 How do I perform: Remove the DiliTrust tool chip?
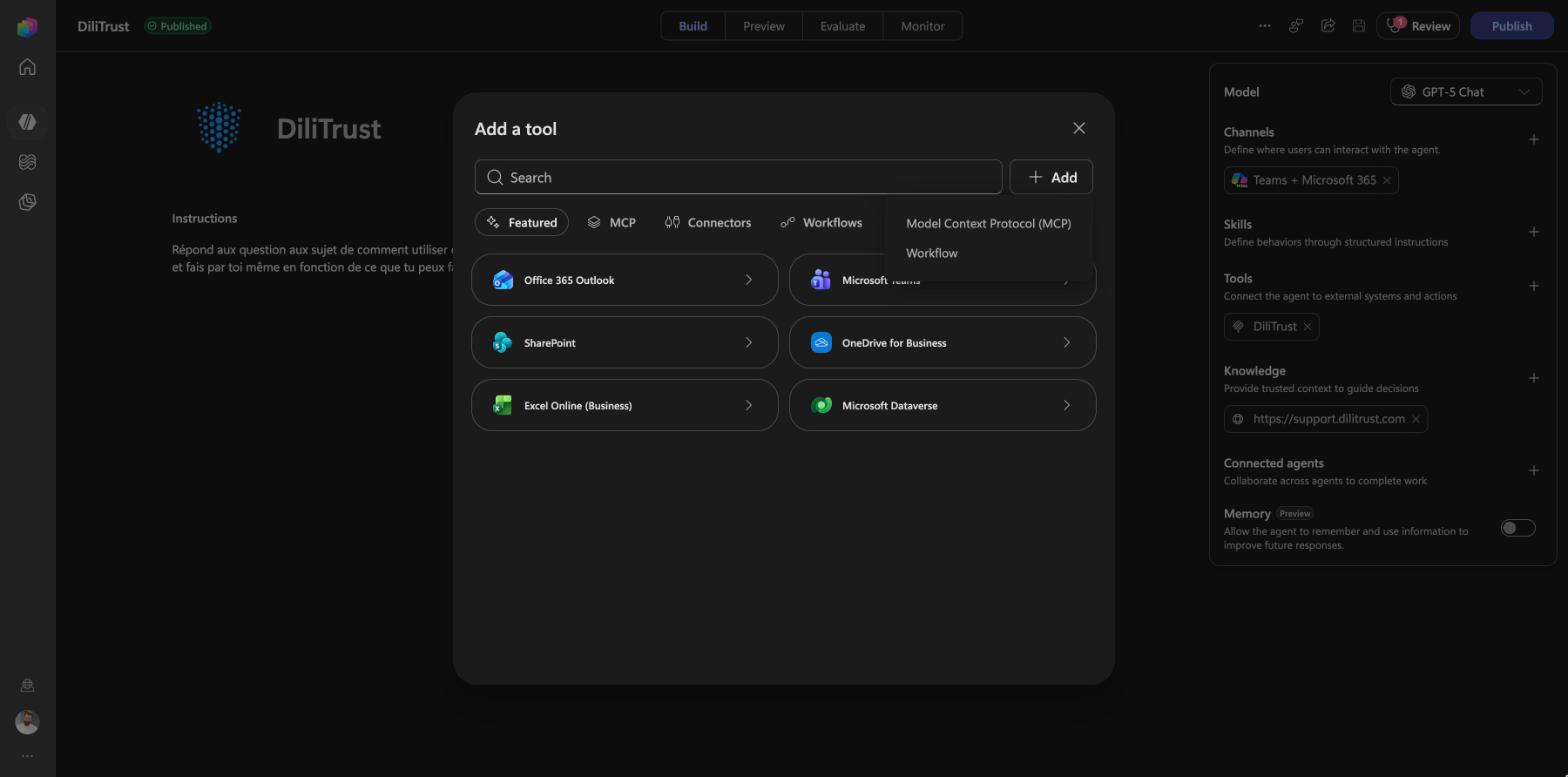1307,327
